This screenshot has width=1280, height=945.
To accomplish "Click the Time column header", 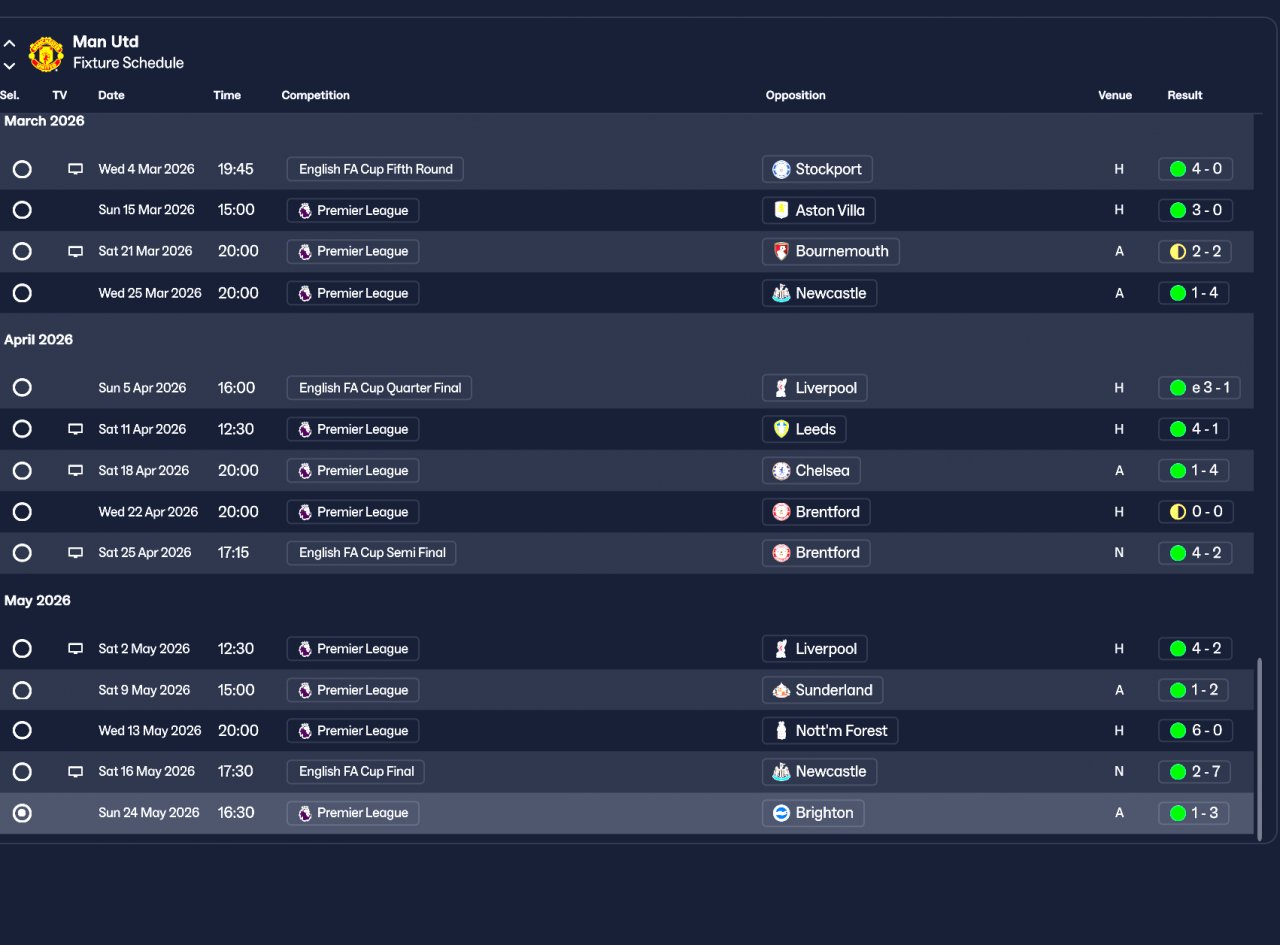I will tap(227, 96).
